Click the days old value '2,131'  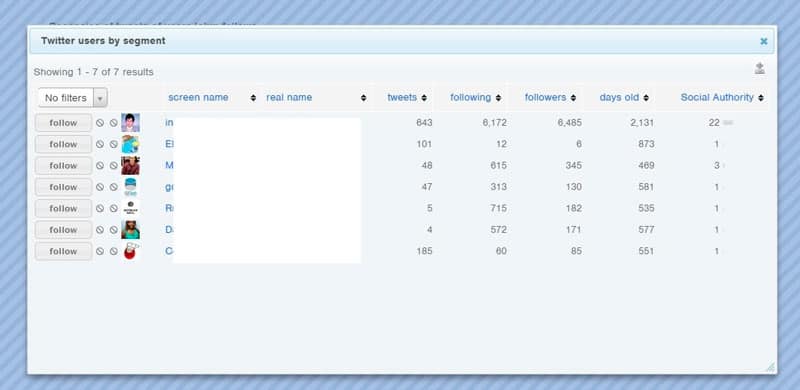tap(642, 123)
